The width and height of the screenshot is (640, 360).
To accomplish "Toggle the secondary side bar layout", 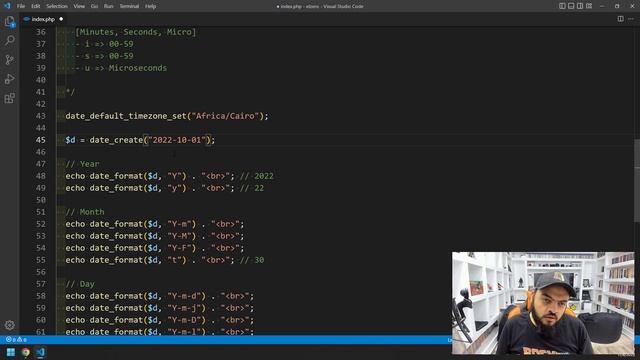I will [580, 6].
